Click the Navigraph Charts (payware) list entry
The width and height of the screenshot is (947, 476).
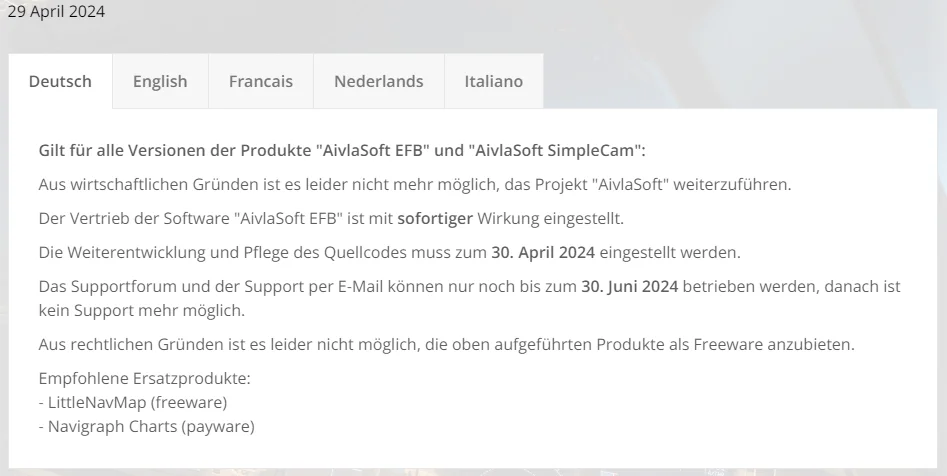click(x=147, y=426)
